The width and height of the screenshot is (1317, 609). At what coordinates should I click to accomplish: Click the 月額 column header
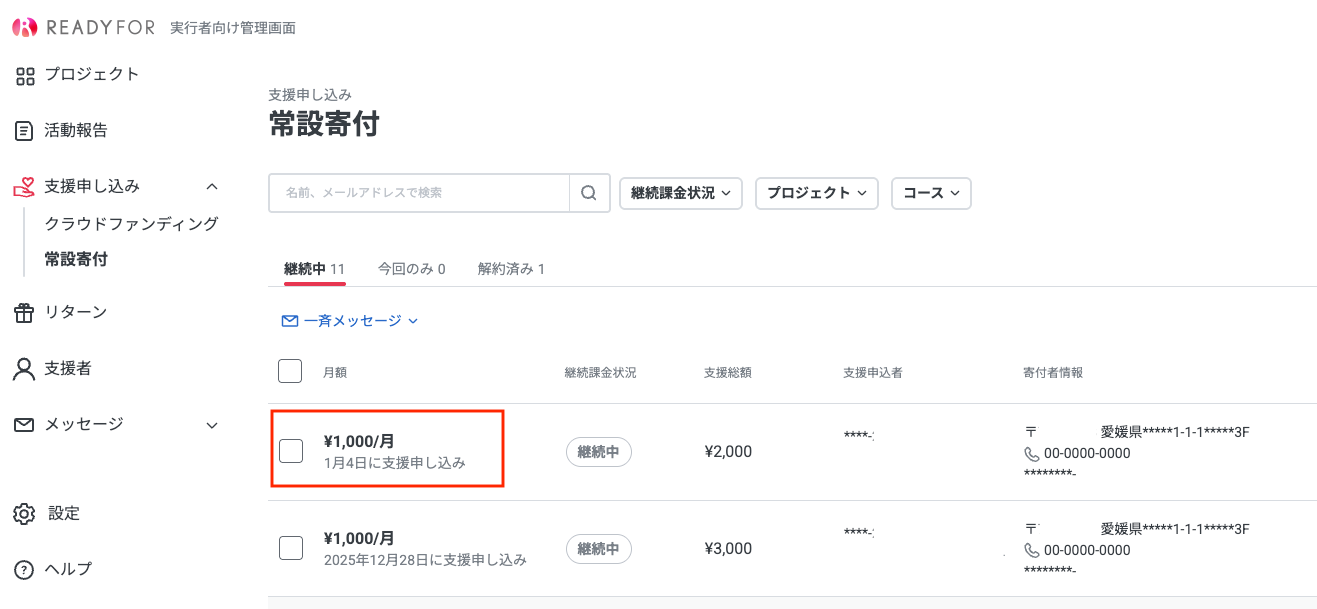click(x=335, y=373)
